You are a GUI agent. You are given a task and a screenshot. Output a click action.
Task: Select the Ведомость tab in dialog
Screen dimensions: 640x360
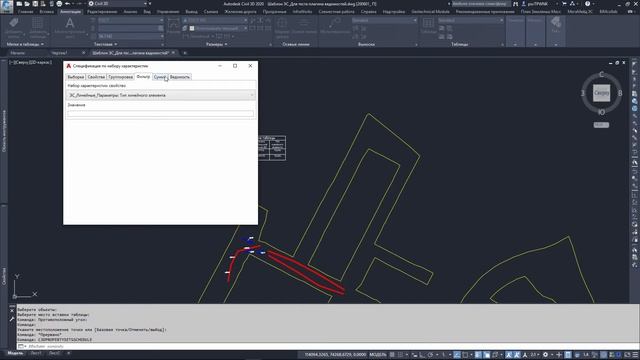(180, 77)
